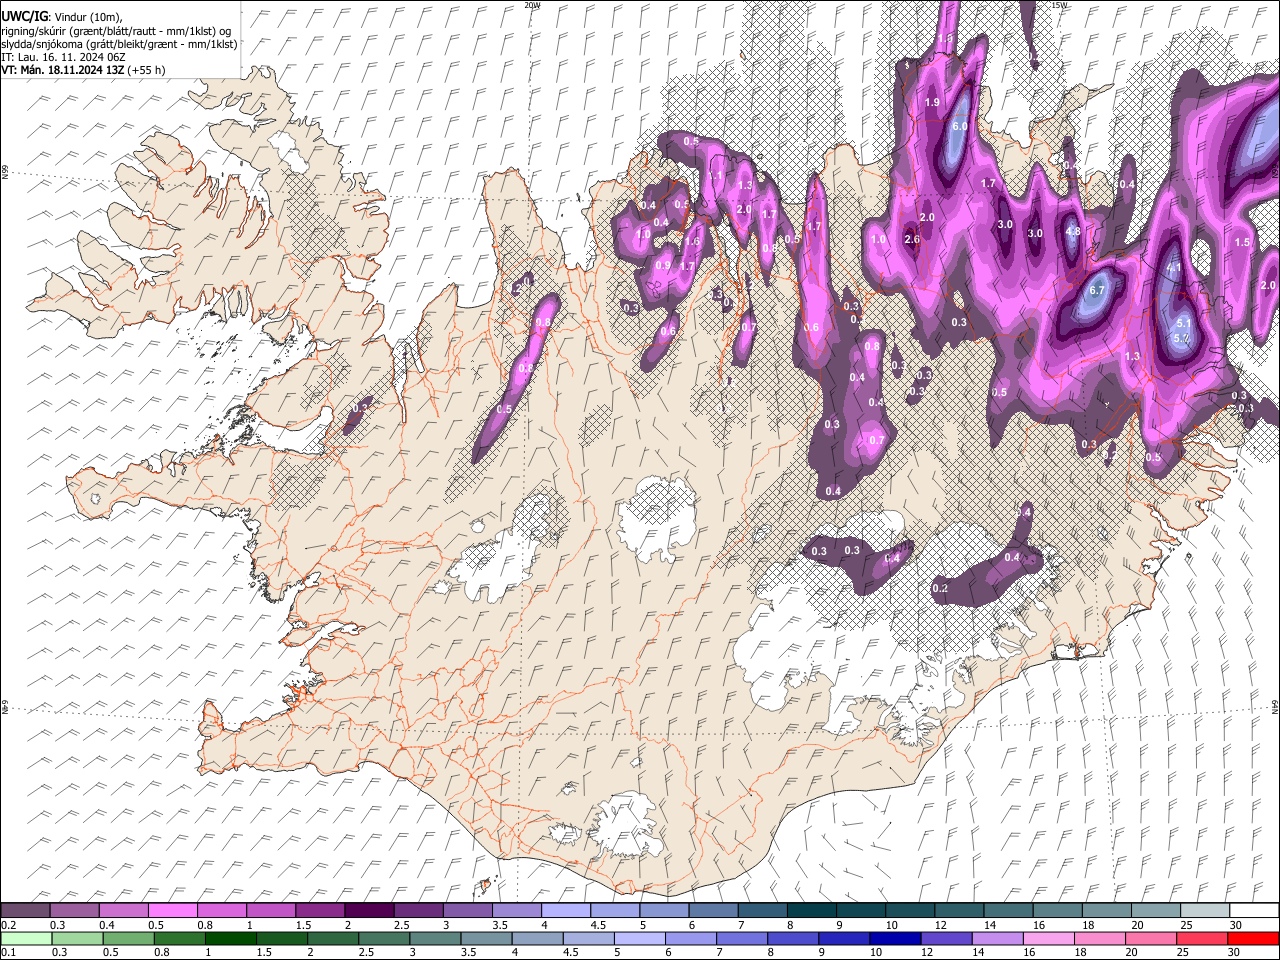Click the 64N latitude label on right edge

click(1275, 707)
